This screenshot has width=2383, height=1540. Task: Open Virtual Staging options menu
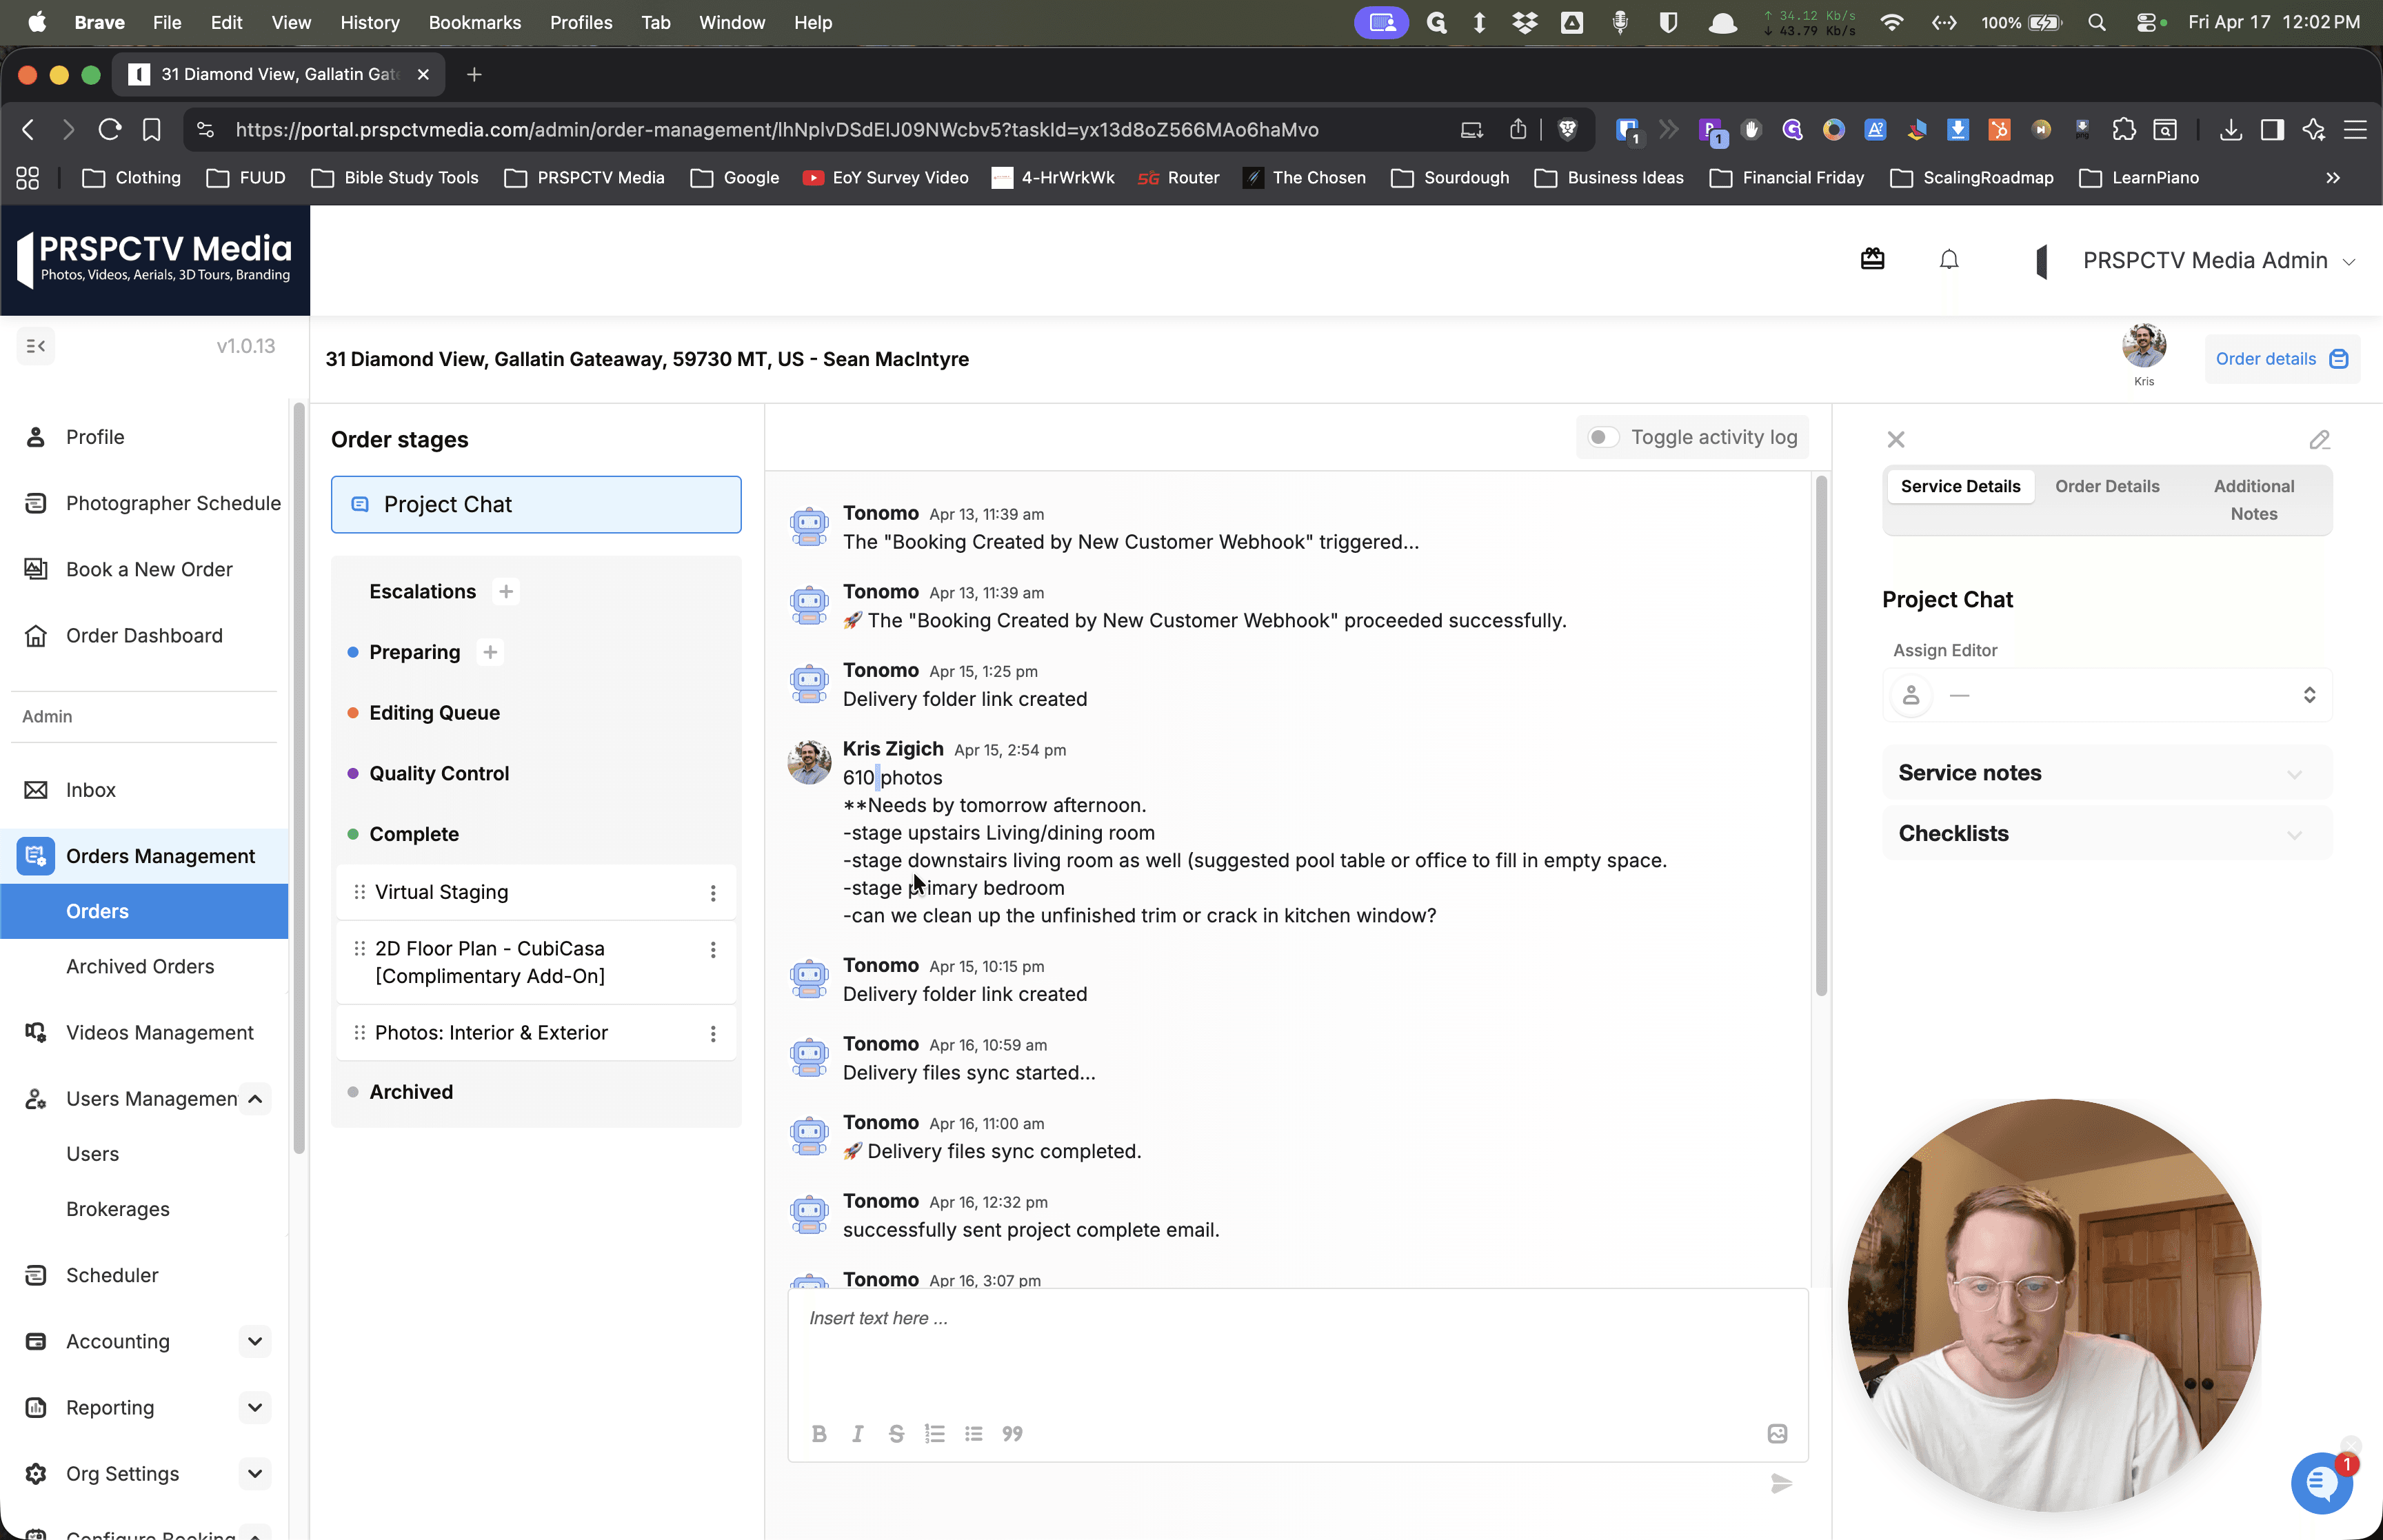point(713,893)
